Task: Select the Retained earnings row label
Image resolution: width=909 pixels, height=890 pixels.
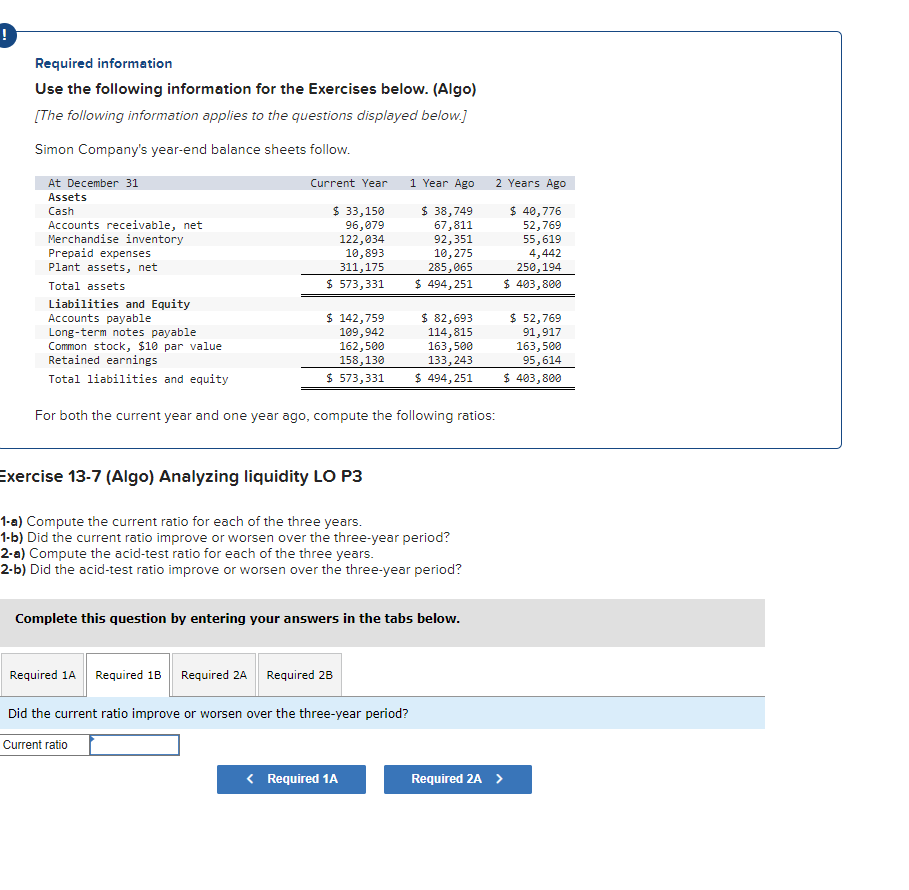Action: 103,360
